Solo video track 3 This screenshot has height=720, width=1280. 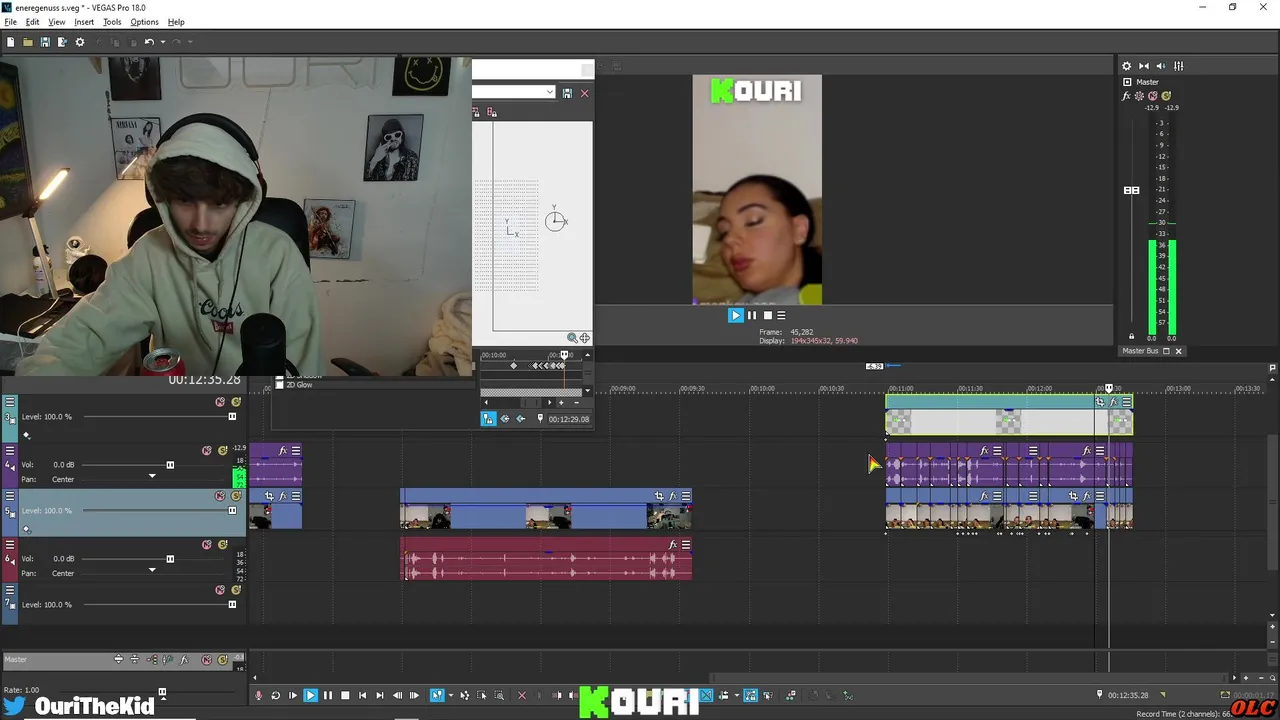click(x=236, y=402)
